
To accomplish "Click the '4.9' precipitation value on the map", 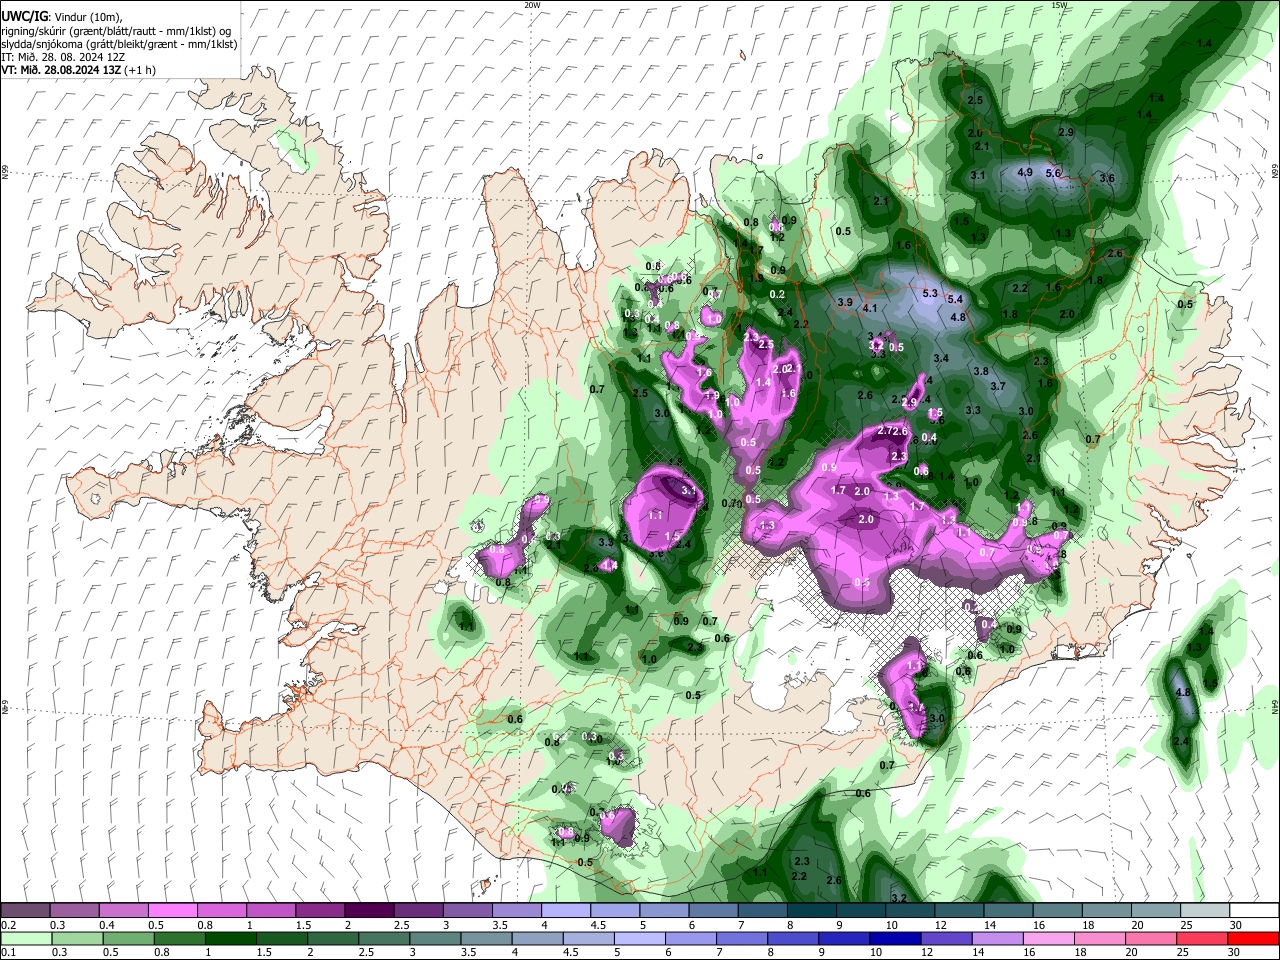I will tap(1025, 172).
